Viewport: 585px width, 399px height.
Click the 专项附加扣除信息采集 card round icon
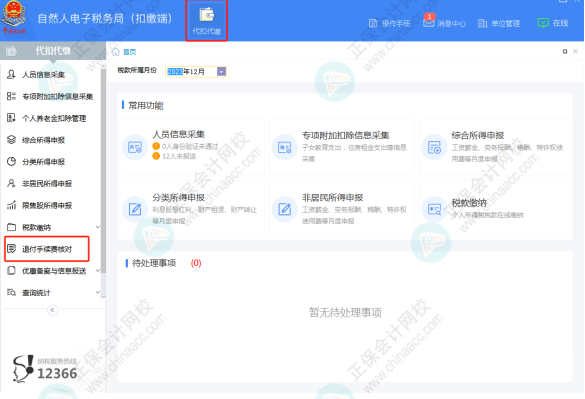pos(284,147)
